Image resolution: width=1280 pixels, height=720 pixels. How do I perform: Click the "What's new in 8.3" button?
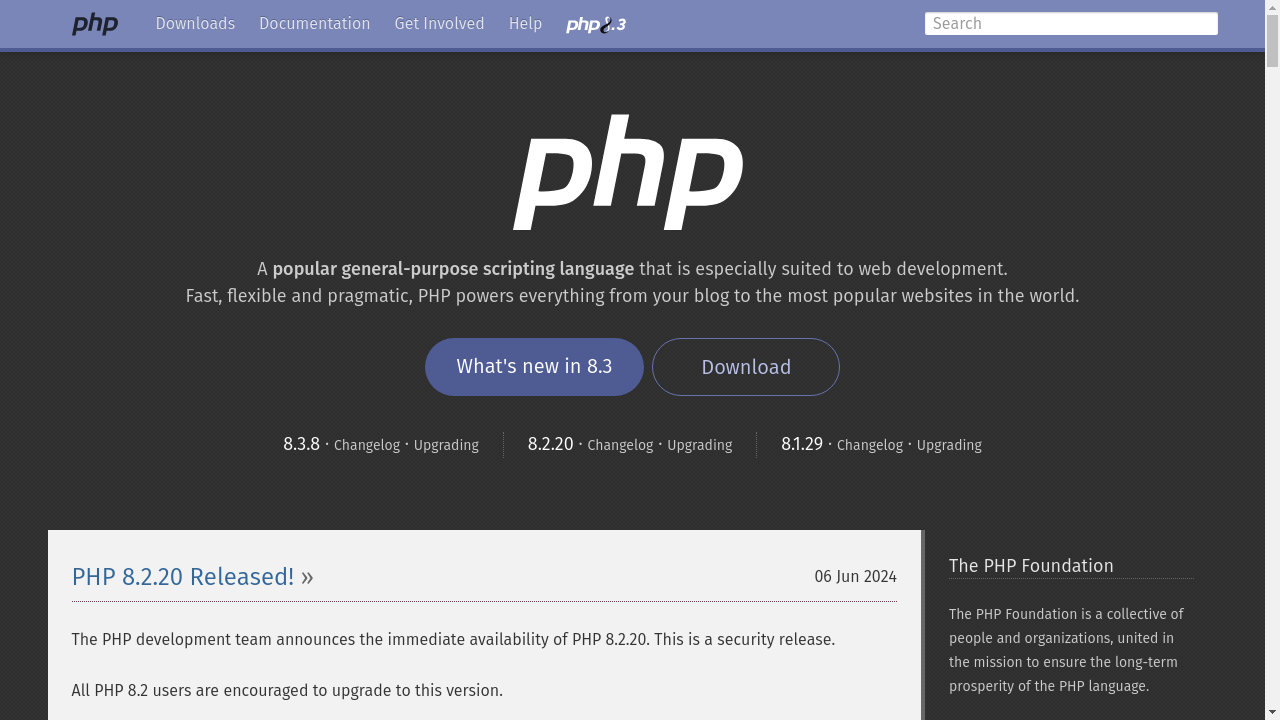pos(534,366)
